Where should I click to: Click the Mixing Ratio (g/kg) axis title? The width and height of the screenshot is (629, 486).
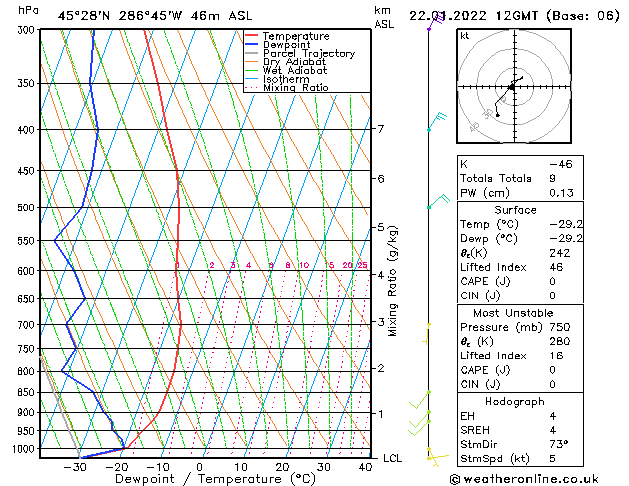pos(392,281)
